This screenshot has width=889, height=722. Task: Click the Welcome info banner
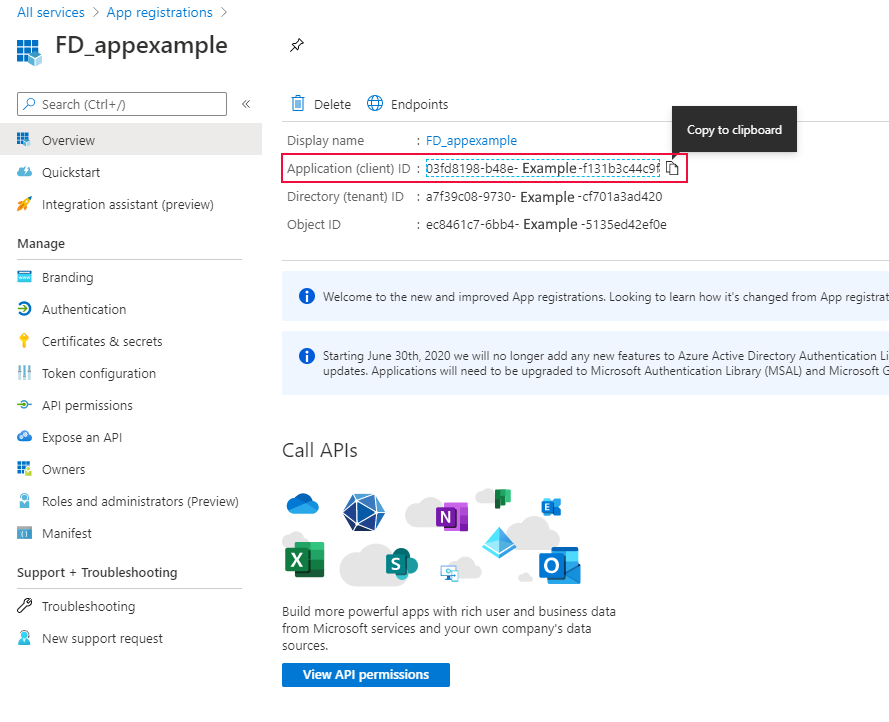point(585,296)
